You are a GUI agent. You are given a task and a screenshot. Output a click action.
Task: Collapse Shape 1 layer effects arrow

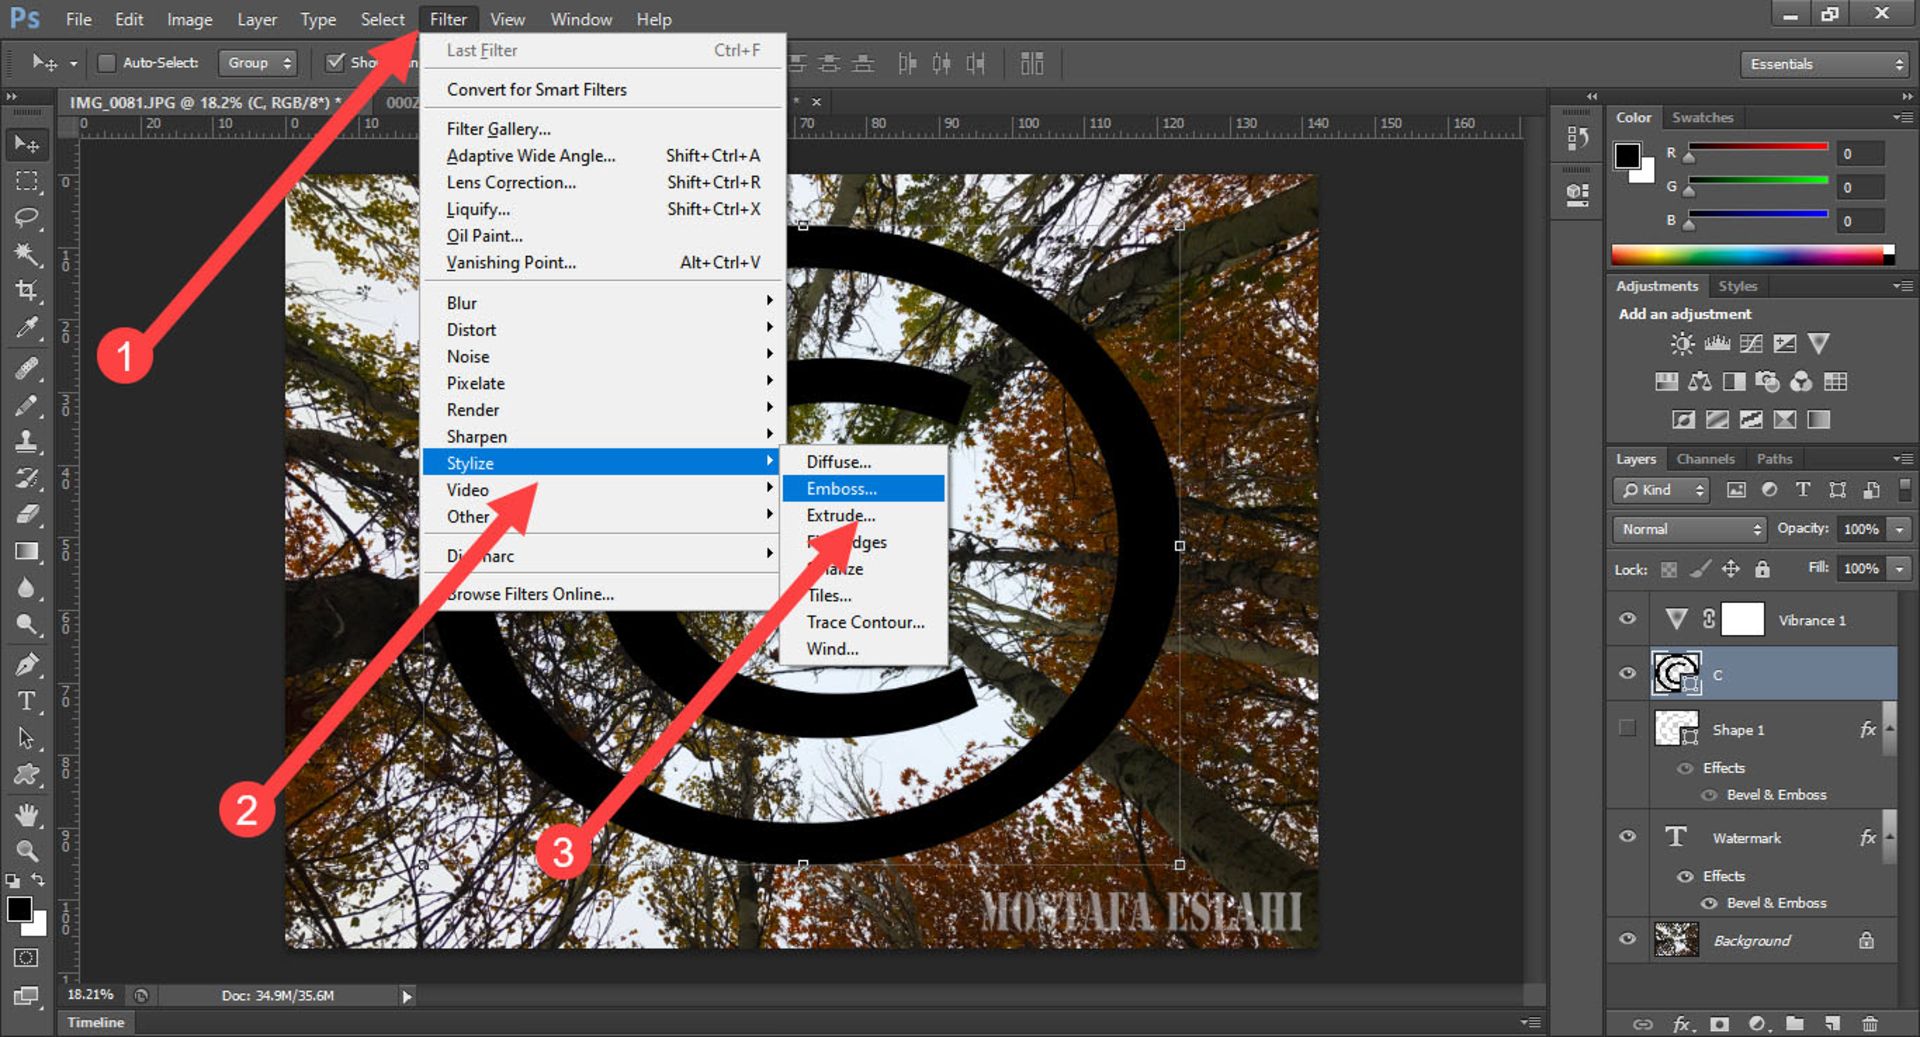pos(1889,728)
